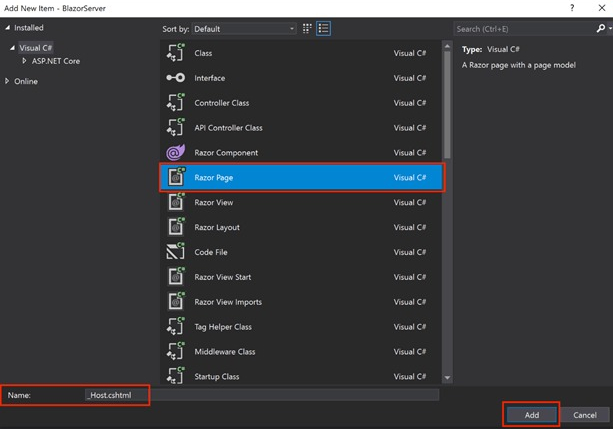Open the Sort by Default dropdown

244,29
